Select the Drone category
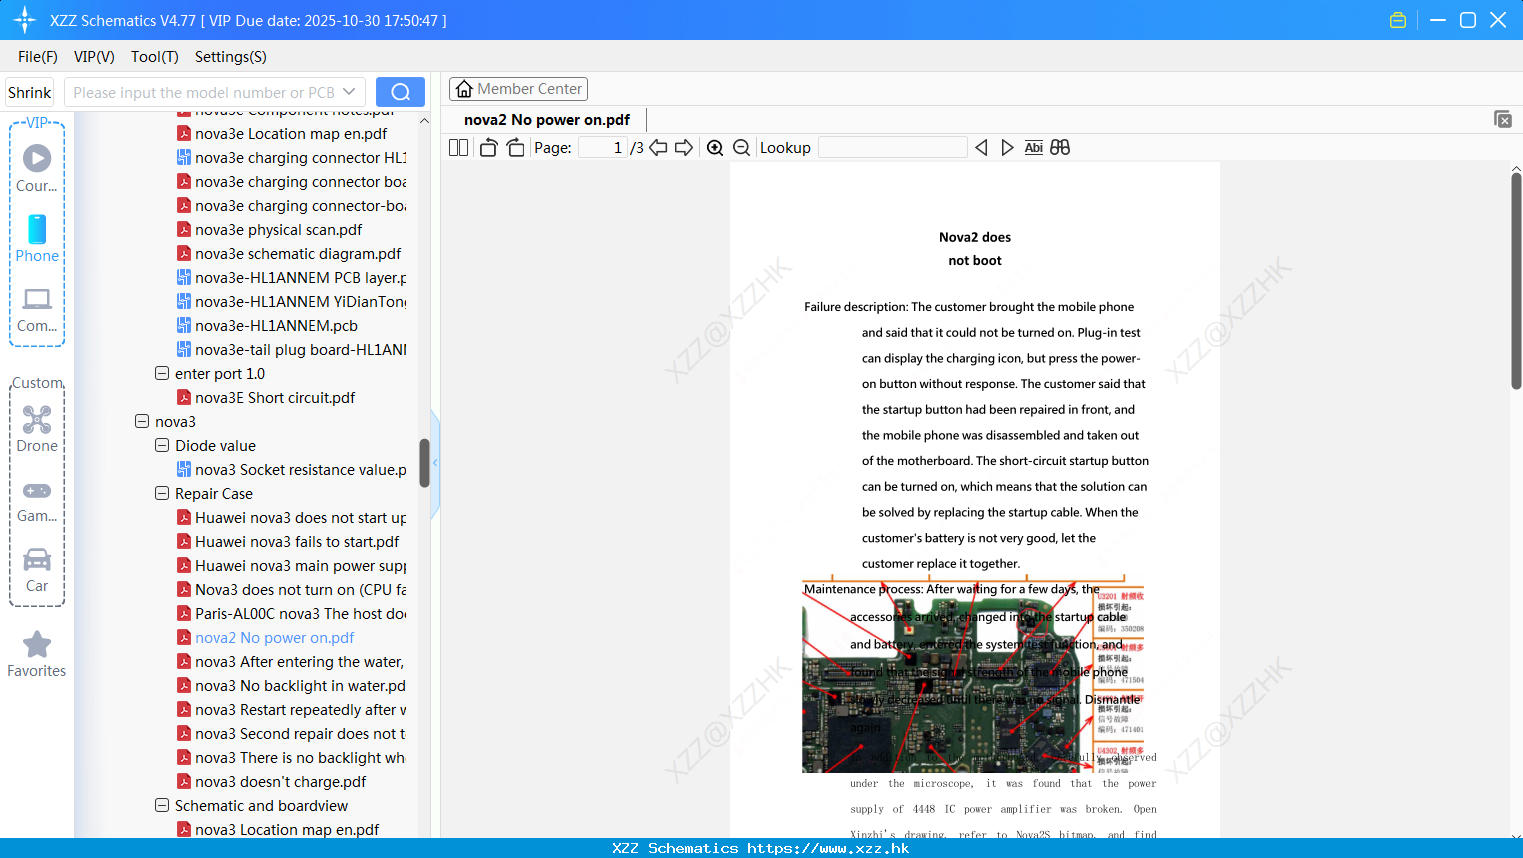This screenshot has height=858, width=1523. click(37, 428)
